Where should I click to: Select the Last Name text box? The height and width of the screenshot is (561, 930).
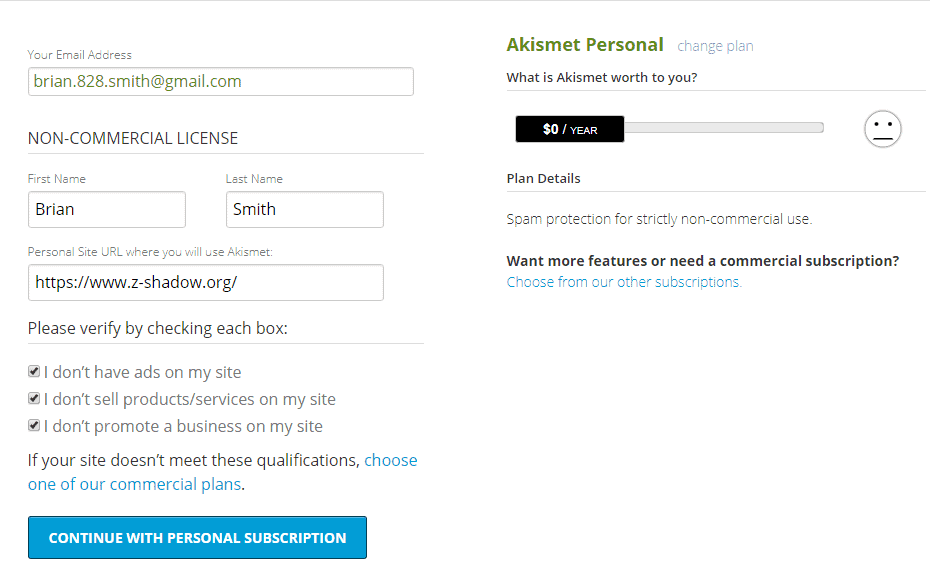click(x=305, y=210)
